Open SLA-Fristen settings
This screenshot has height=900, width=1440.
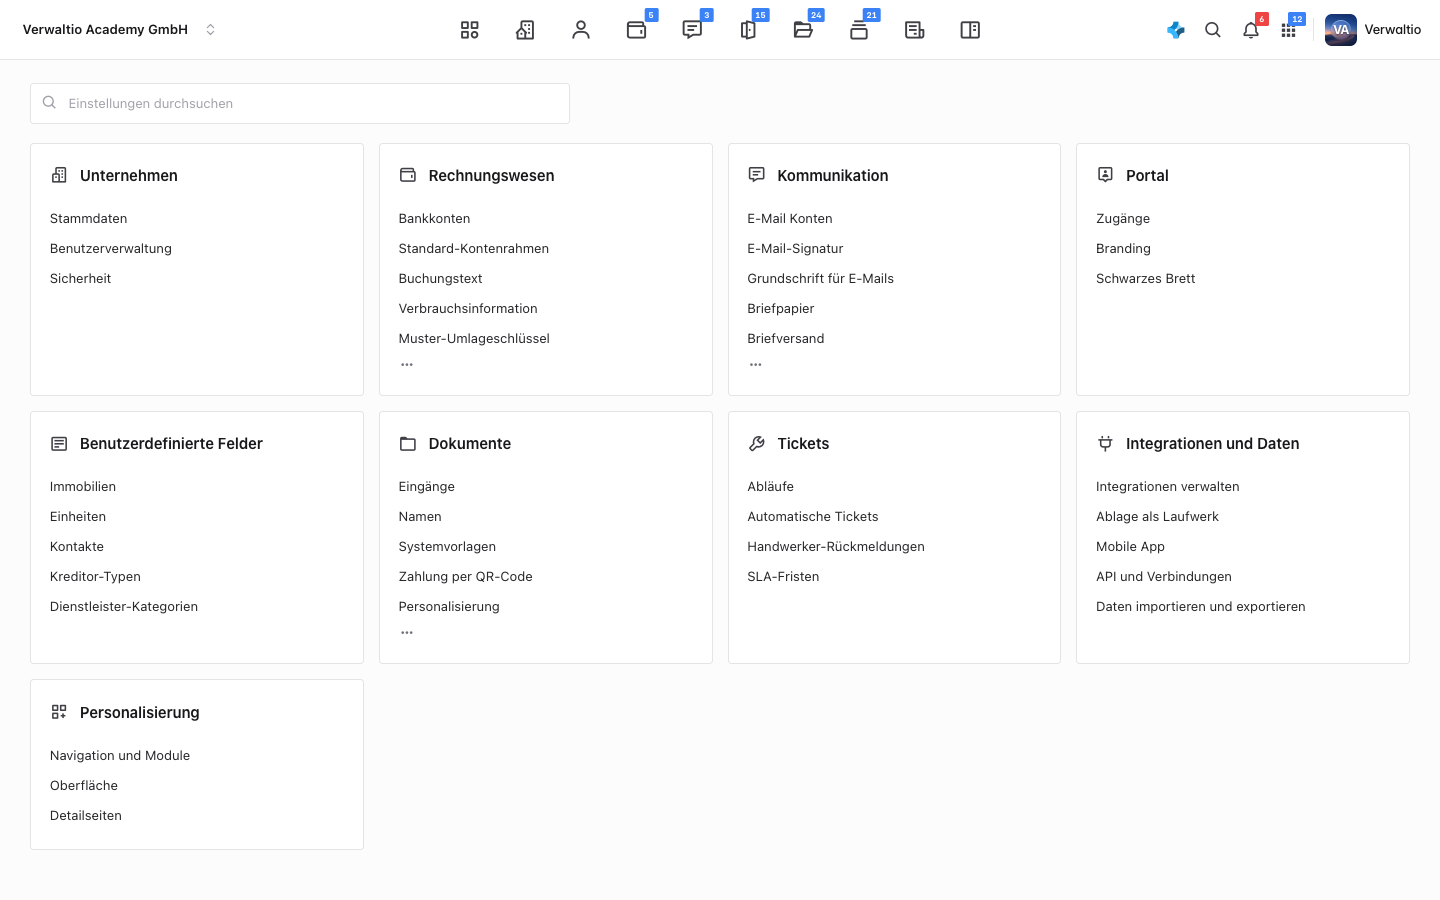pyautogui.click(x=783, y=577)
